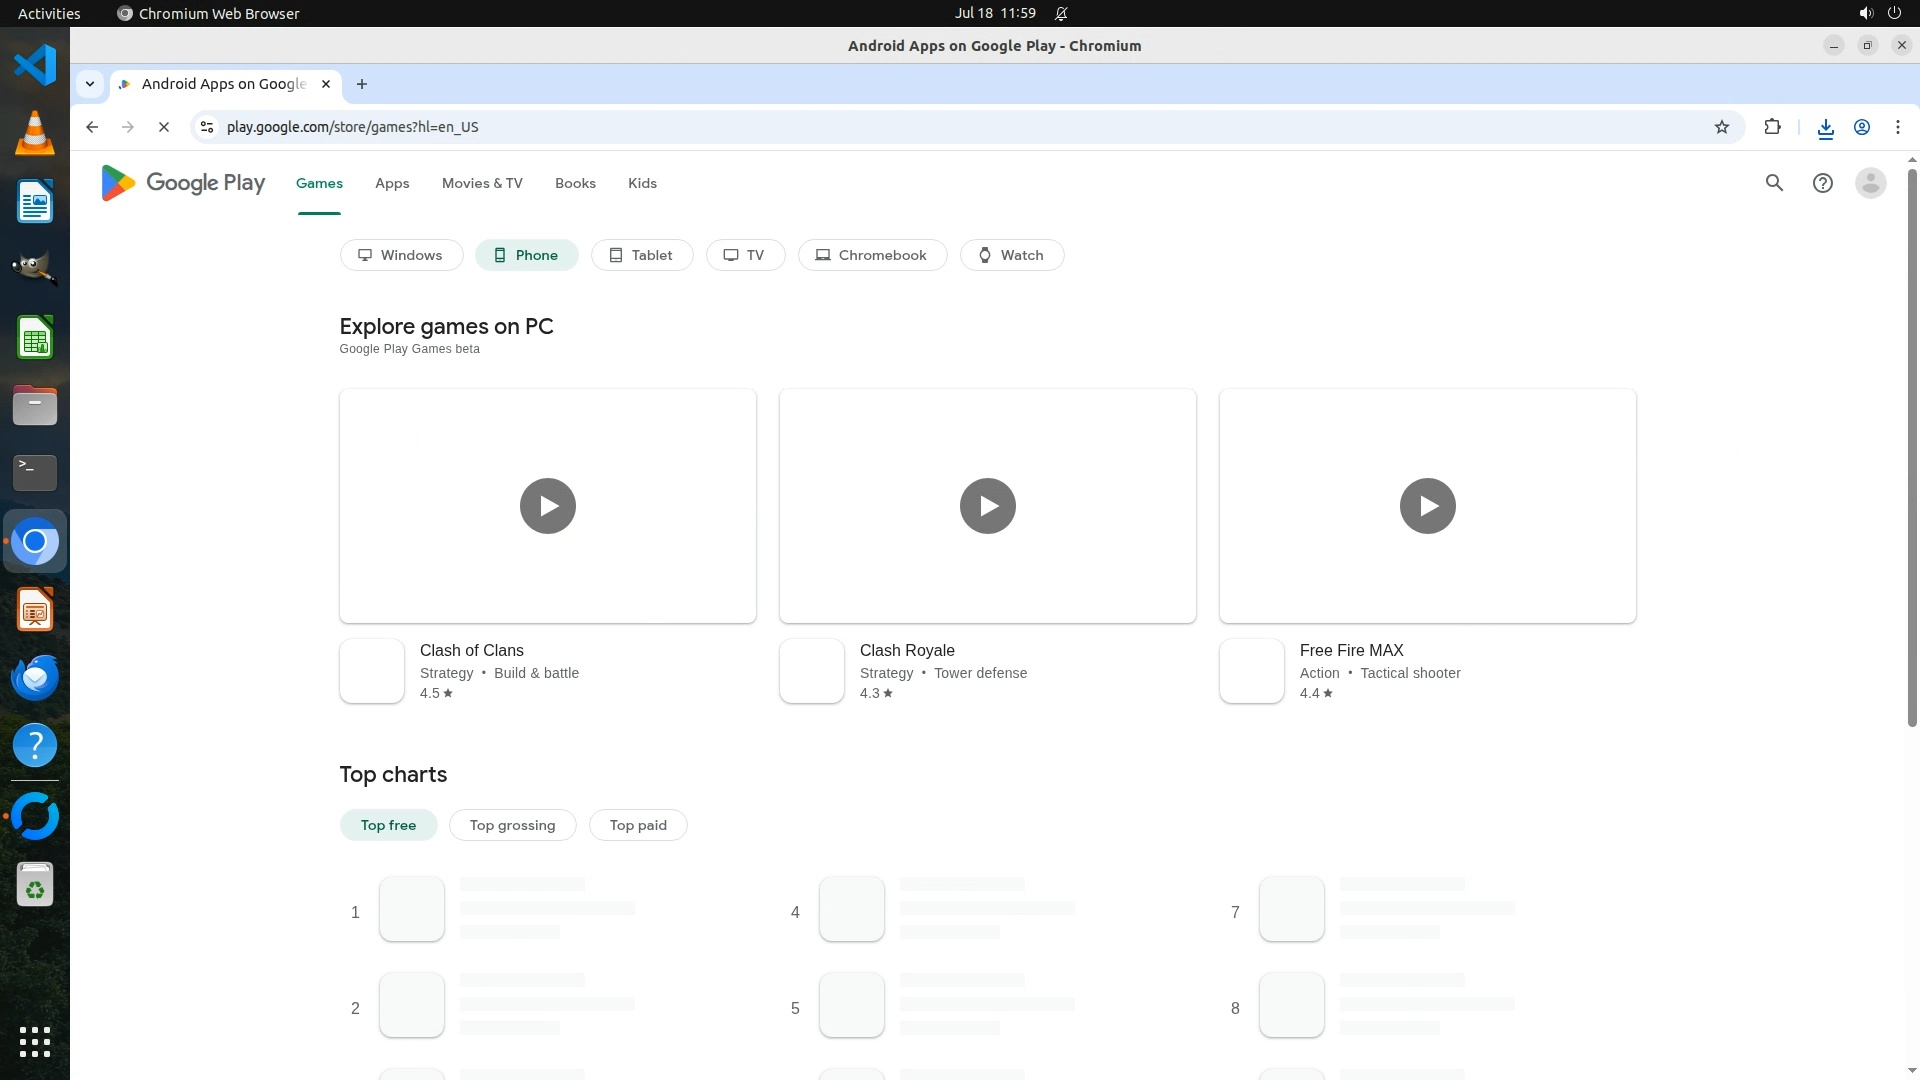Viewport: 1920px width, 1080px height.
Task: Expand the tab search dropdown arrow
Action: 90,84
